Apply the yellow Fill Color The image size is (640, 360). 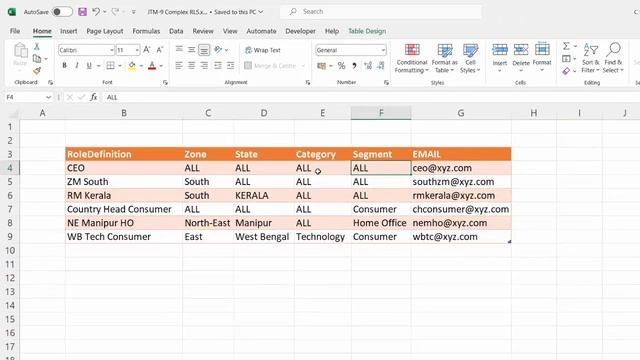[x=132, y=65]
